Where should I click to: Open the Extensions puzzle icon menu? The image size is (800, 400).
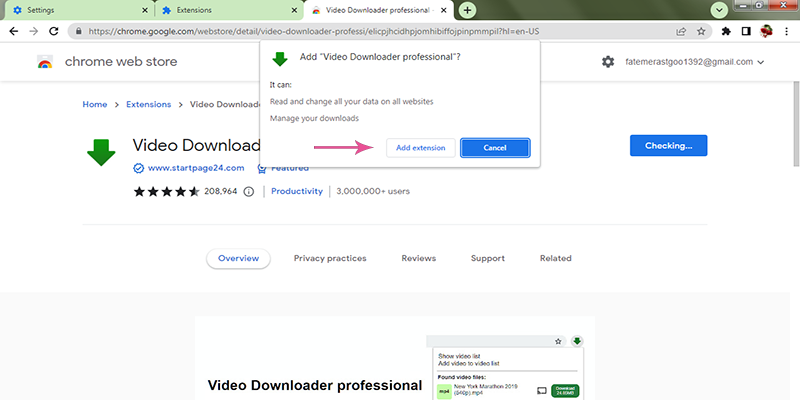726,31
